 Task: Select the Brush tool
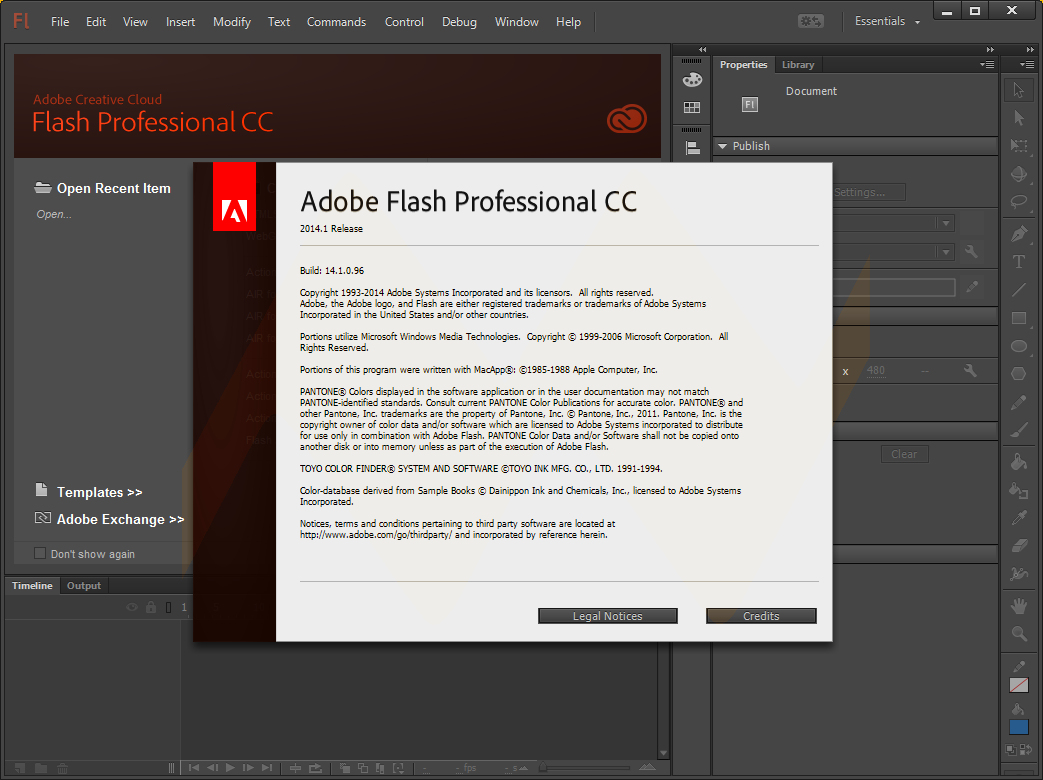[x=1018, y=430]
